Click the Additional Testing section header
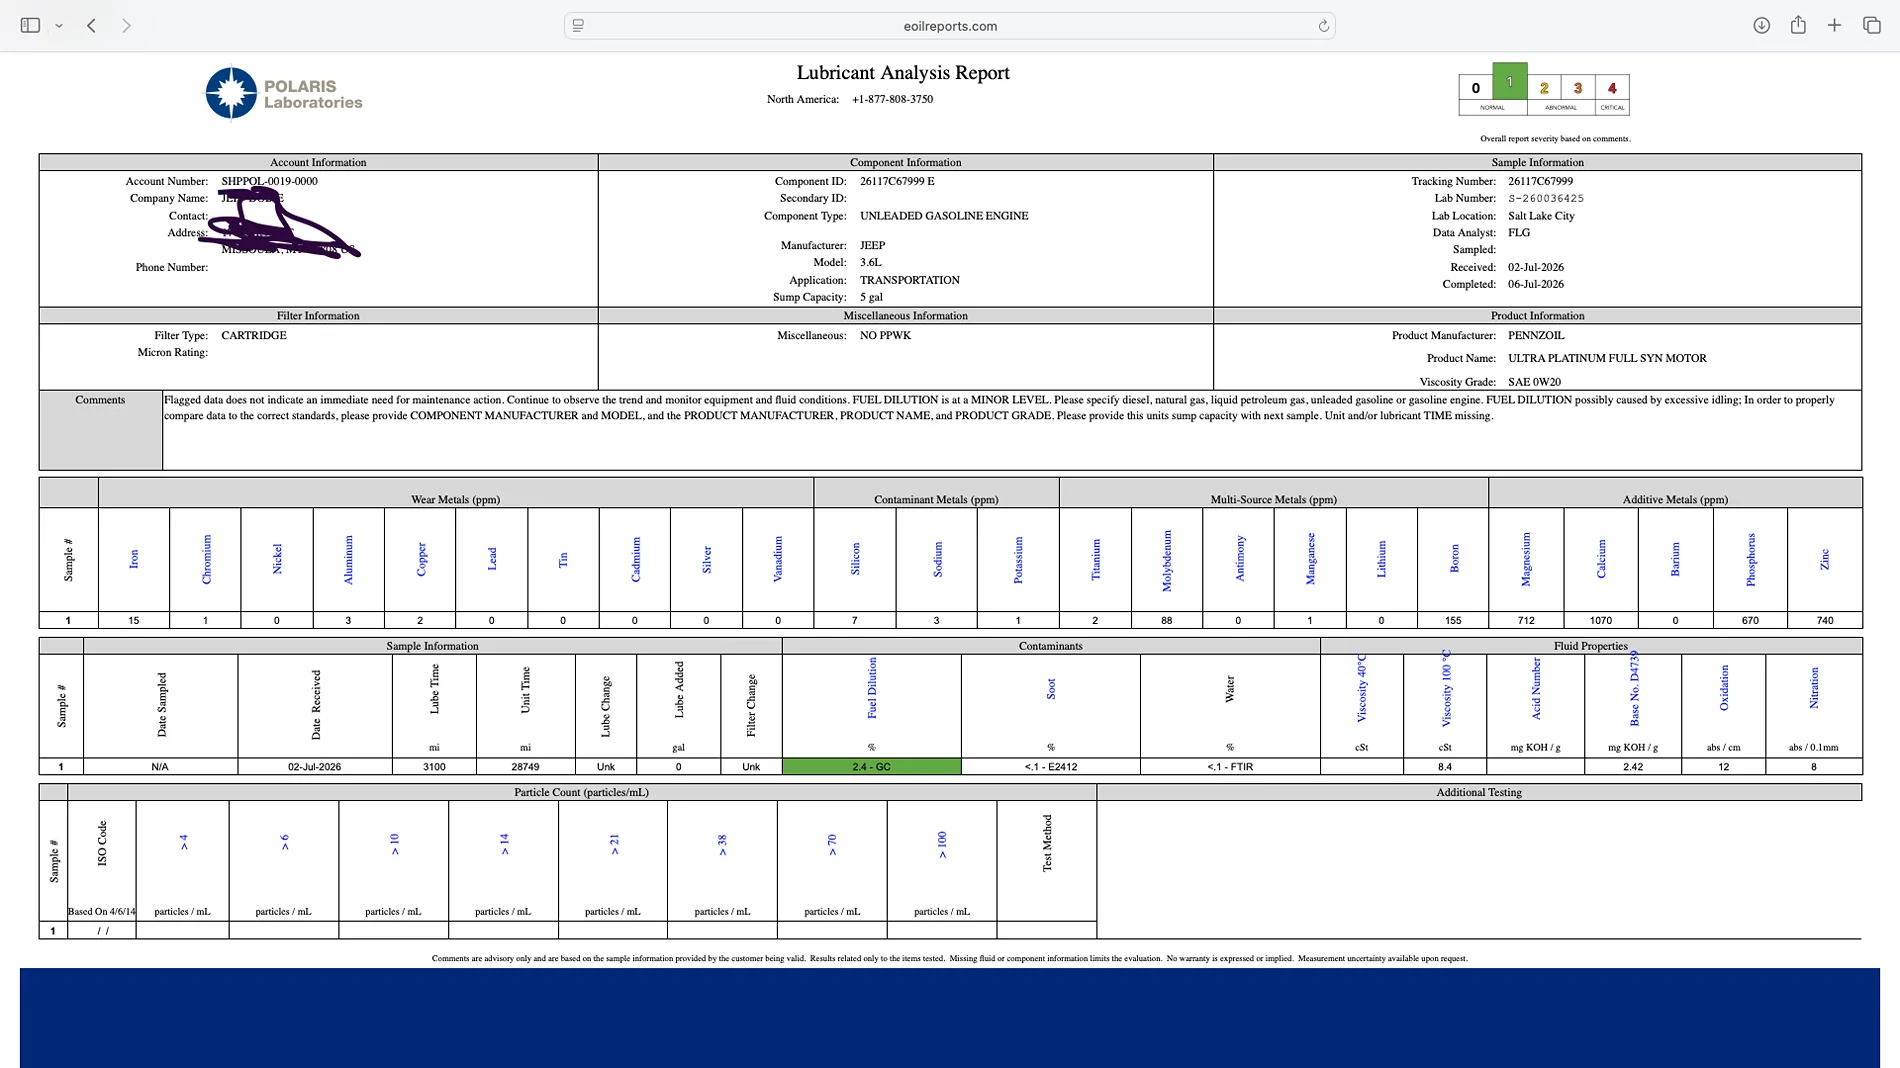This screenshot has width=1900, height=1068. click(1479, 792)
